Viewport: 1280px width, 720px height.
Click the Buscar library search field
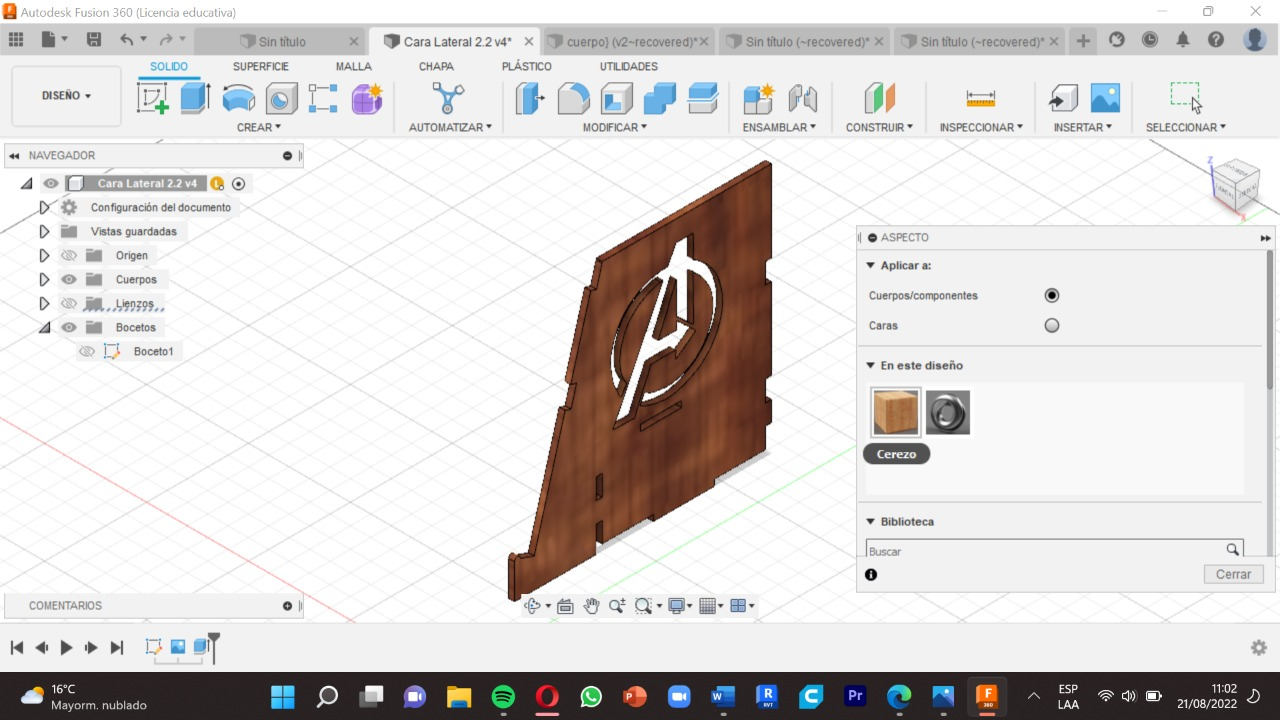[1055, 550]
